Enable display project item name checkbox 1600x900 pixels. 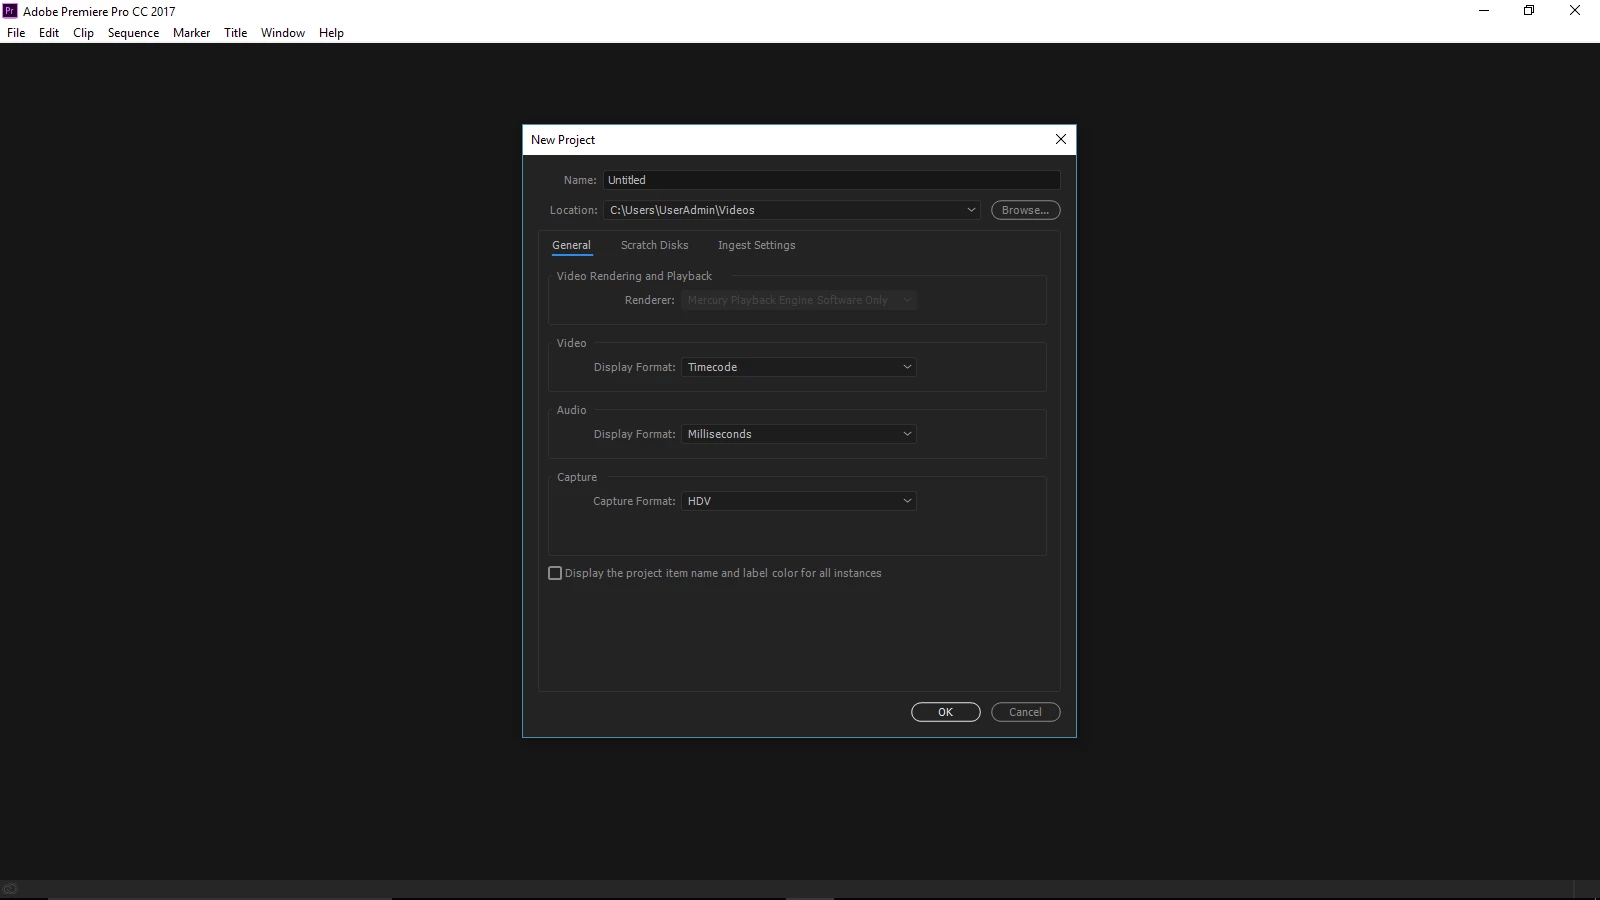click(x=555, y=573)
